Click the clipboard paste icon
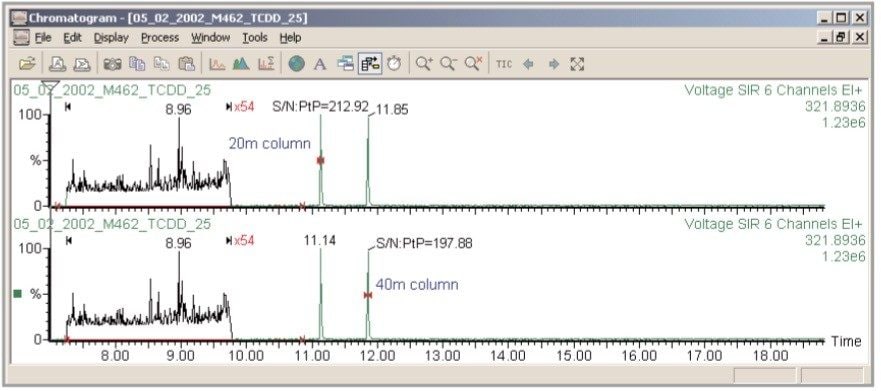Image resolution: width=881 pixels, height=391 pixels. (x=186, y=64)
